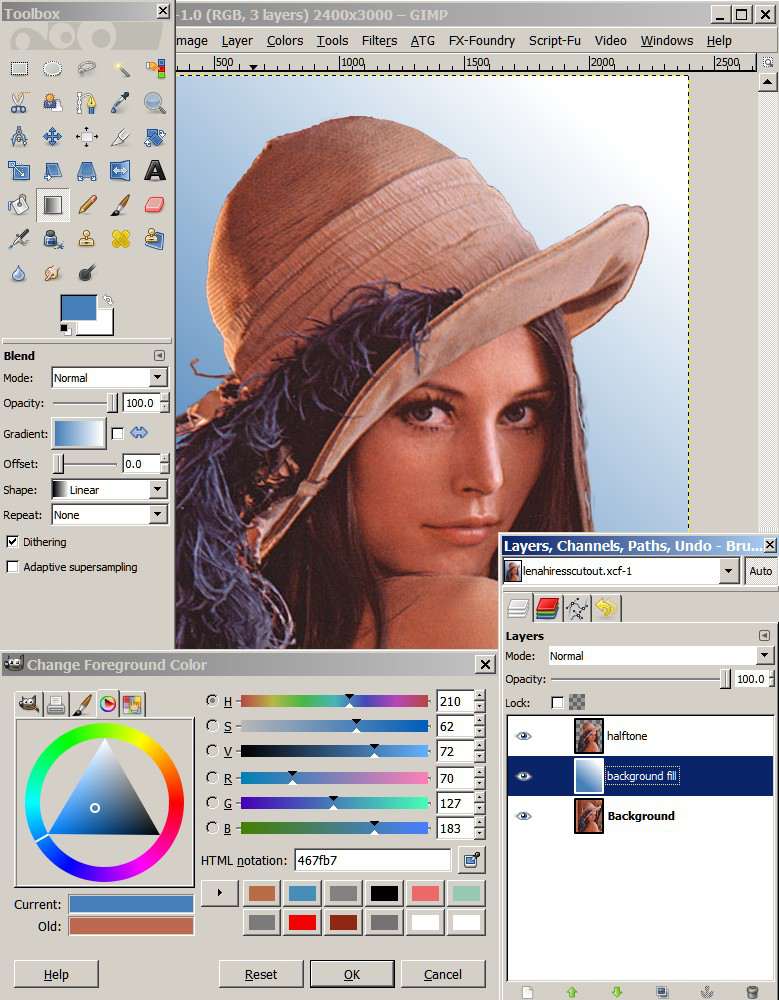Click the HTML notation color picker button

[471, 860]
